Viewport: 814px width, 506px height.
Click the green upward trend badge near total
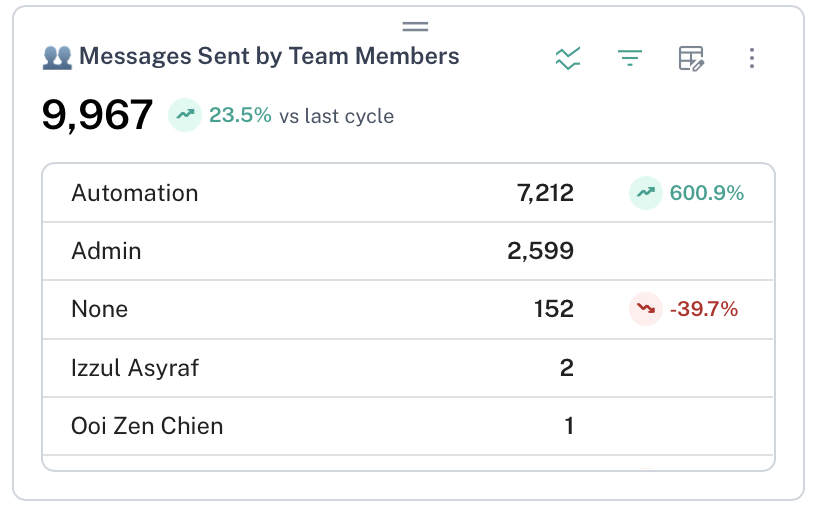(x=184, y=115)
